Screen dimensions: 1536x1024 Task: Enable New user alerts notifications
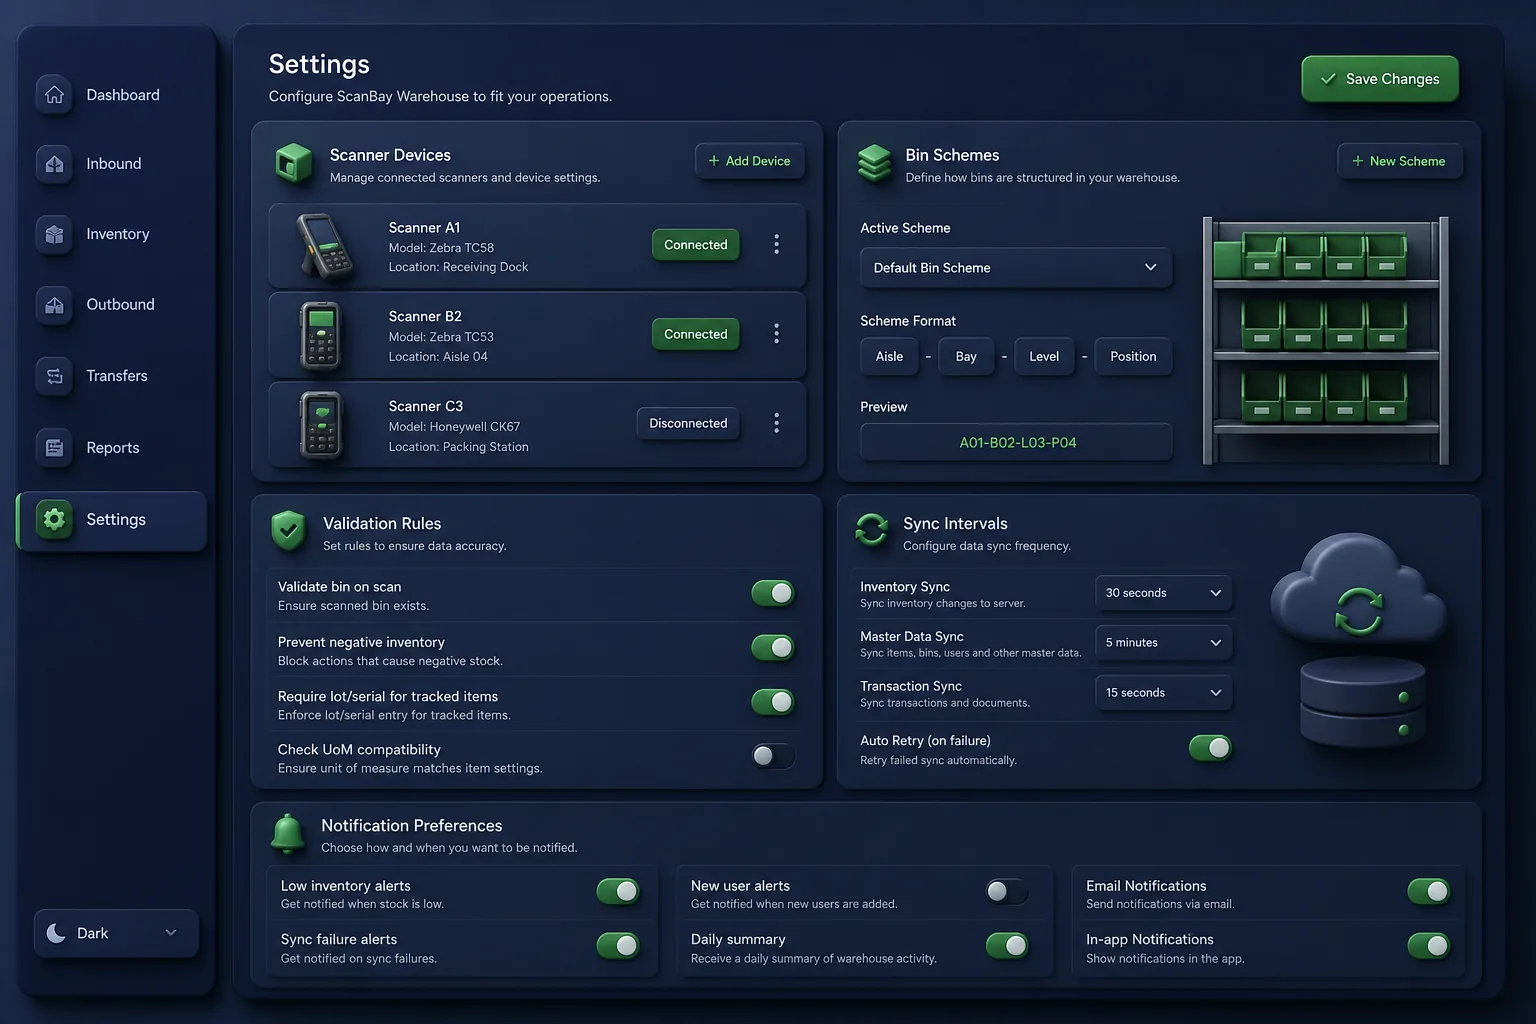tap(1007, 891)
